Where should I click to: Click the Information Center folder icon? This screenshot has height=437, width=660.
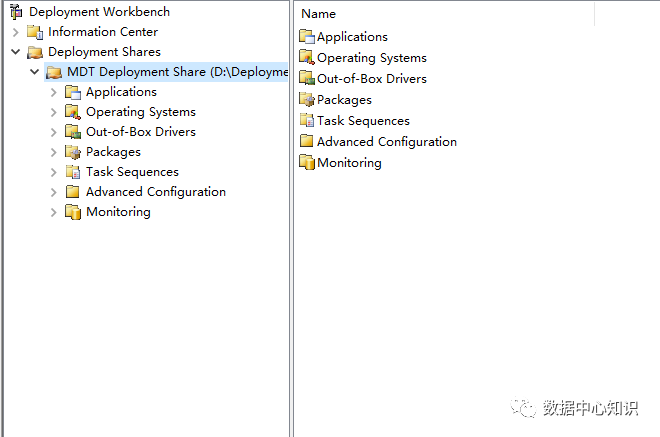35,32
